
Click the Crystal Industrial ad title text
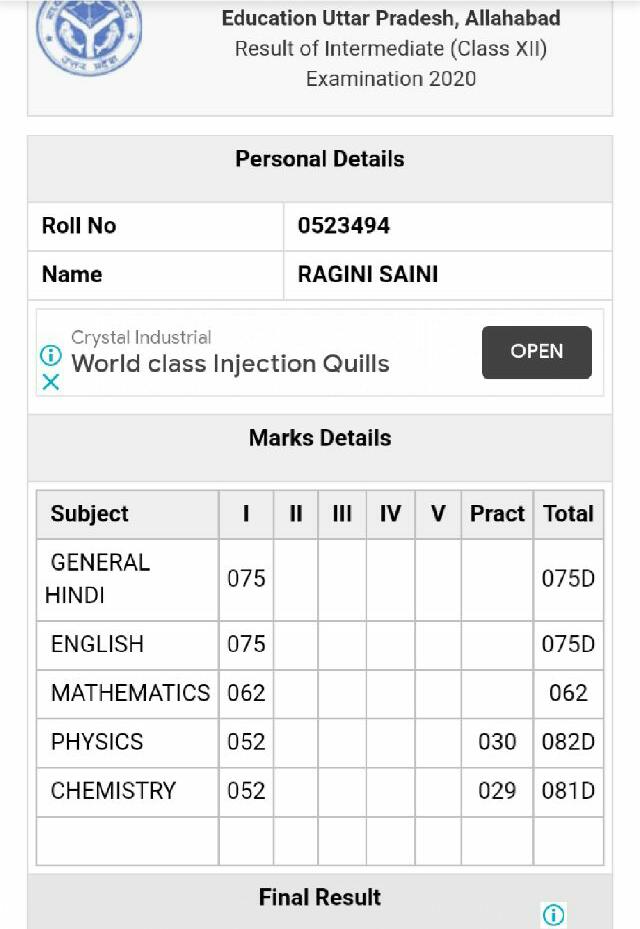tap(141, 337)
